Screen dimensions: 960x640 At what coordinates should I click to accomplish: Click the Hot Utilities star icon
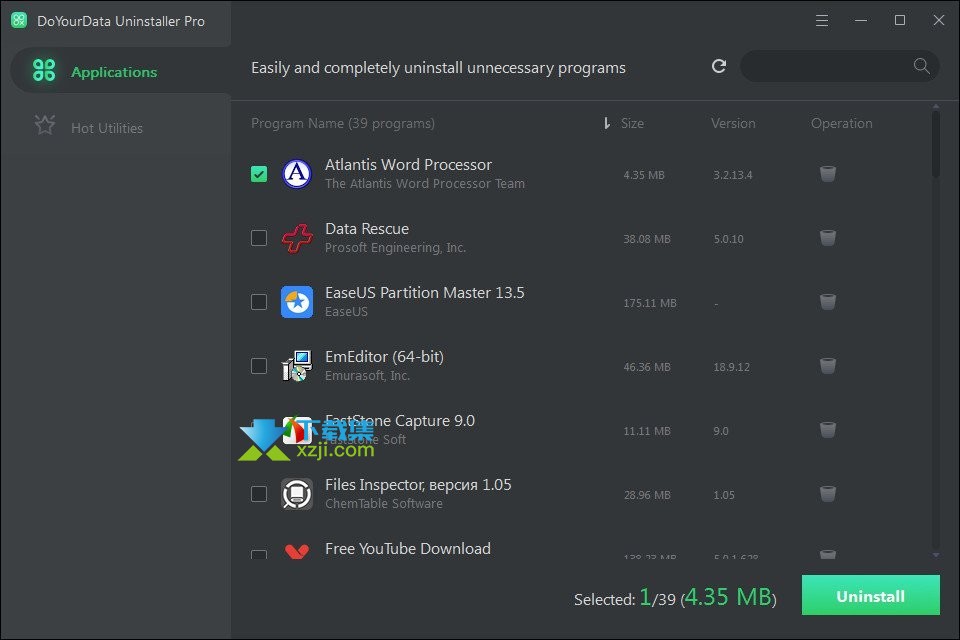(x=45, y=126)
